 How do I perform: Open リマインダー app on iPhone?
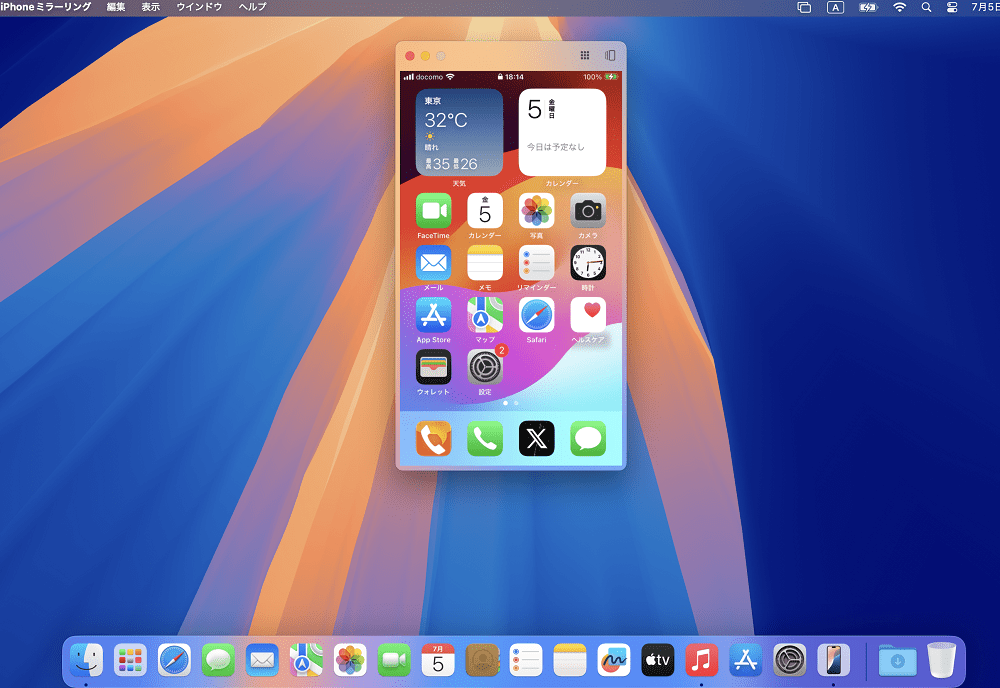(536, 263)
